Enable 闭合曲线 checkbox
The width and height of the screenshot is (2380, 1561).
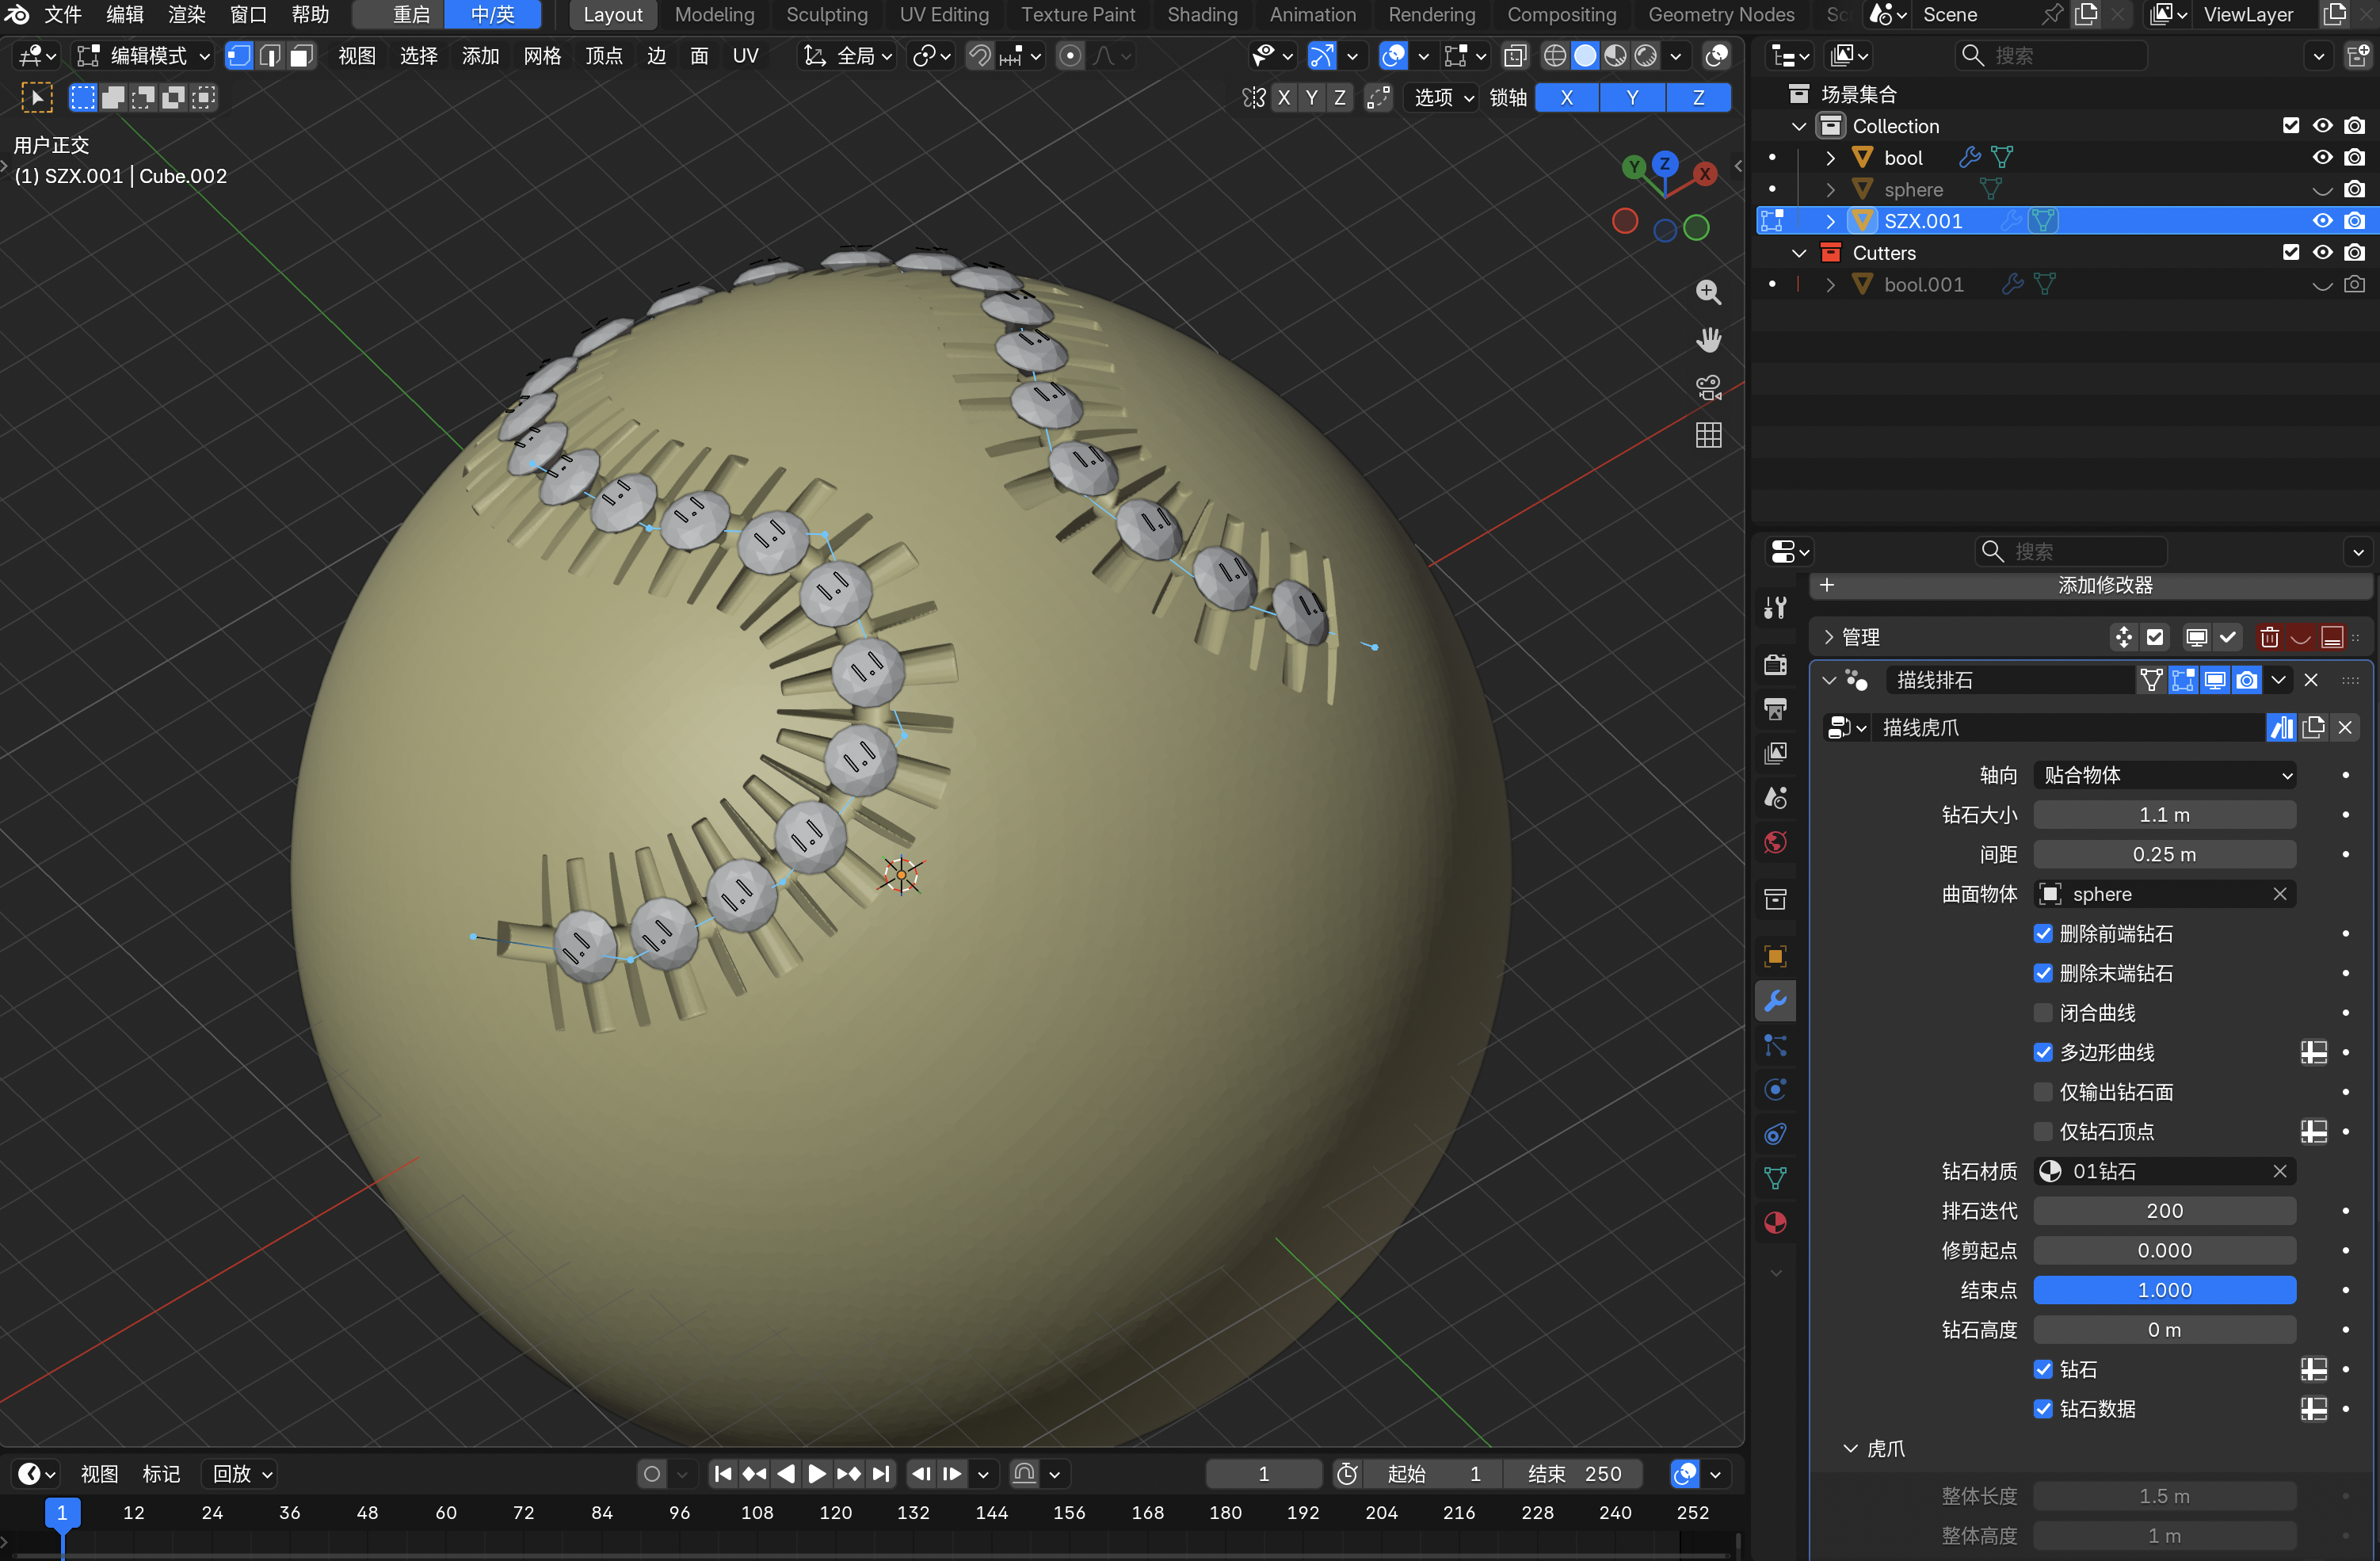click(2043, 1013)
